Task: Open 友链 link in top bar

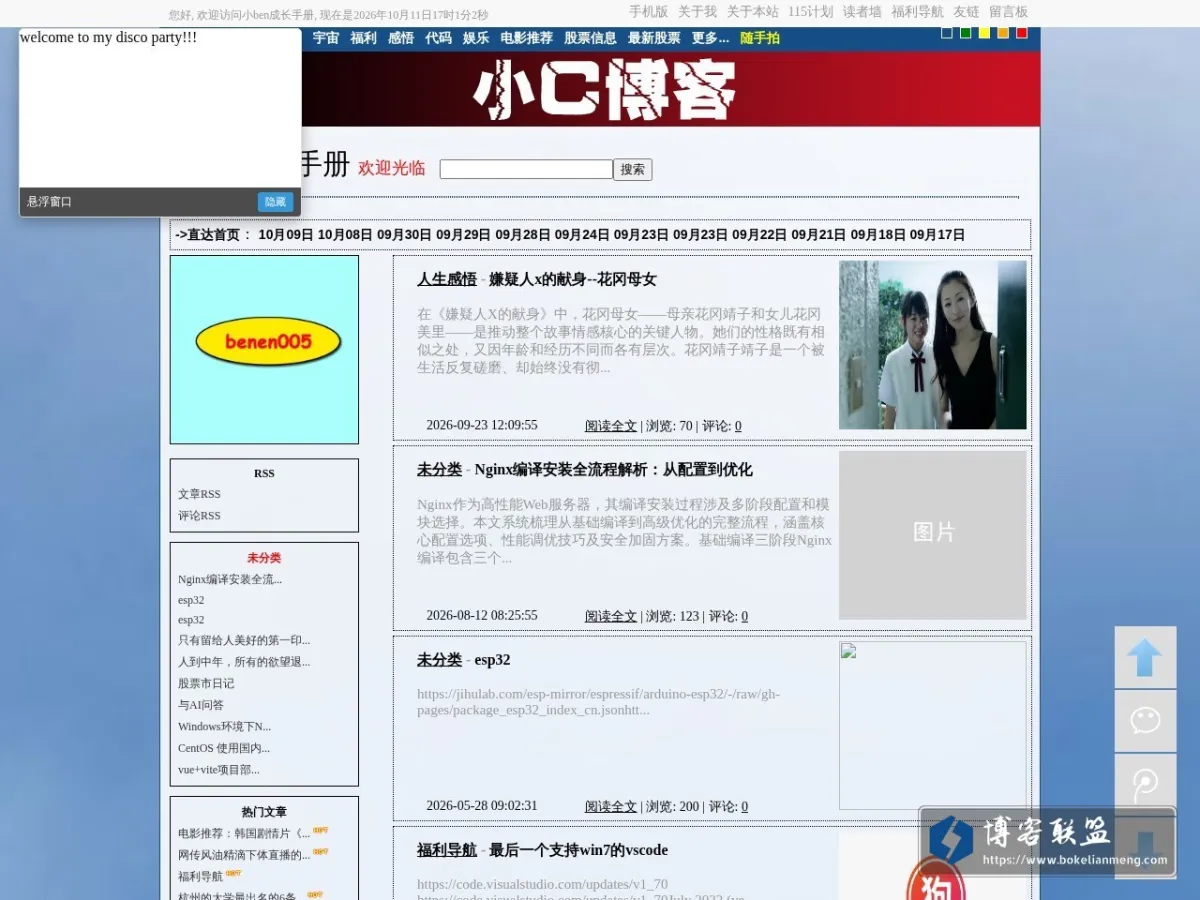Action: 966,12
